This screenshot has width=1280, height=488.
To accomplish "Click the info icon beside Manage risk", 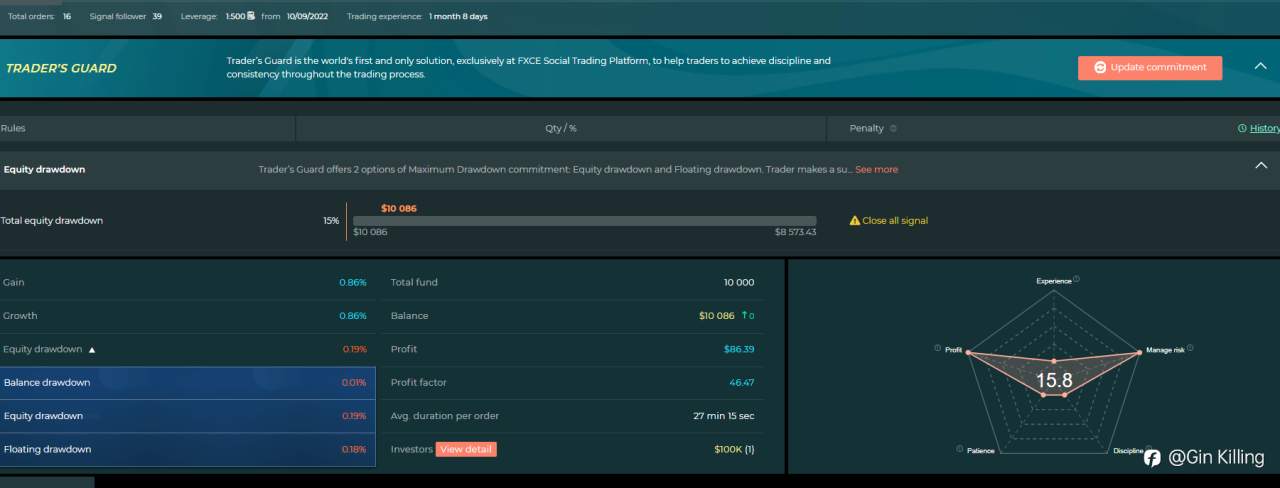I will click(x=1190, y=348).
